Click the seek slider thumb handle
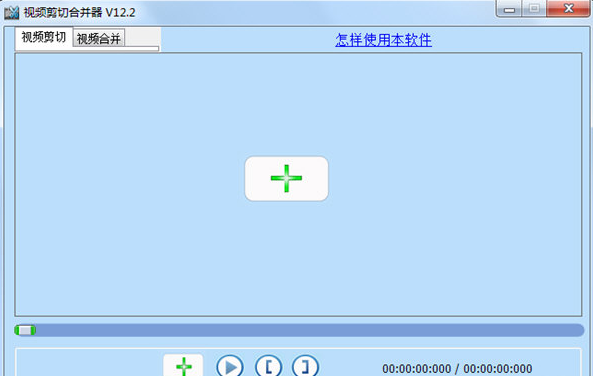The height and width of the screenshot is (376, 593). (25, 330)
